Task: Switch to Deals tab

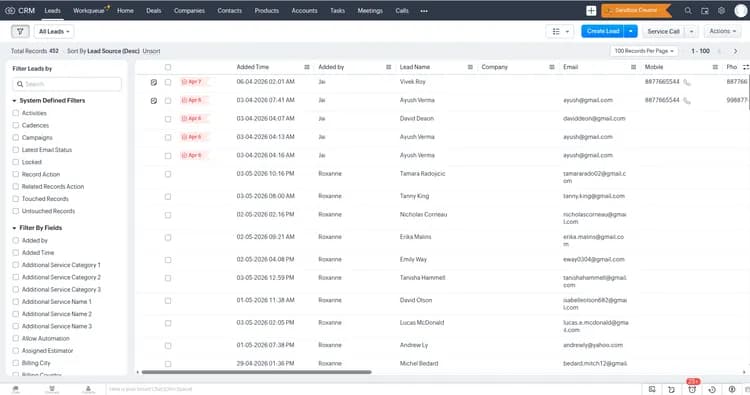Action: pos(154,11)
